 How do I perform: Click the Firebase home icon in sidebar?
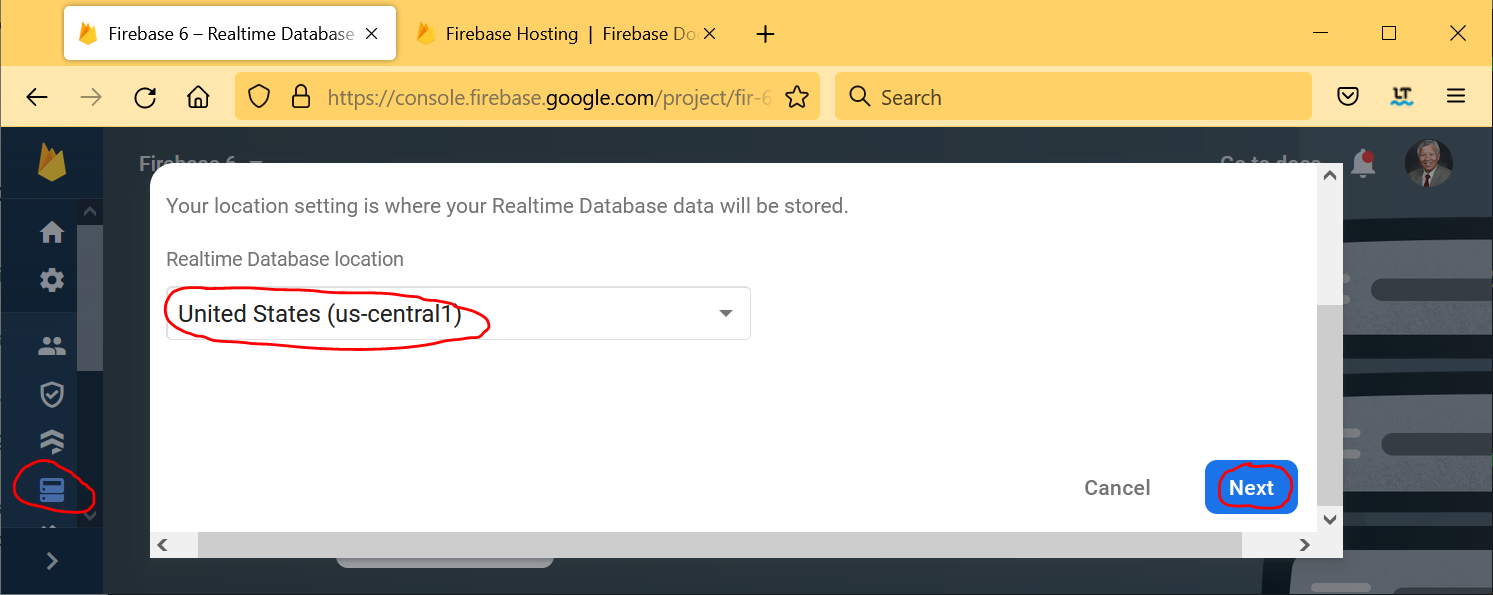coord(52,232)
